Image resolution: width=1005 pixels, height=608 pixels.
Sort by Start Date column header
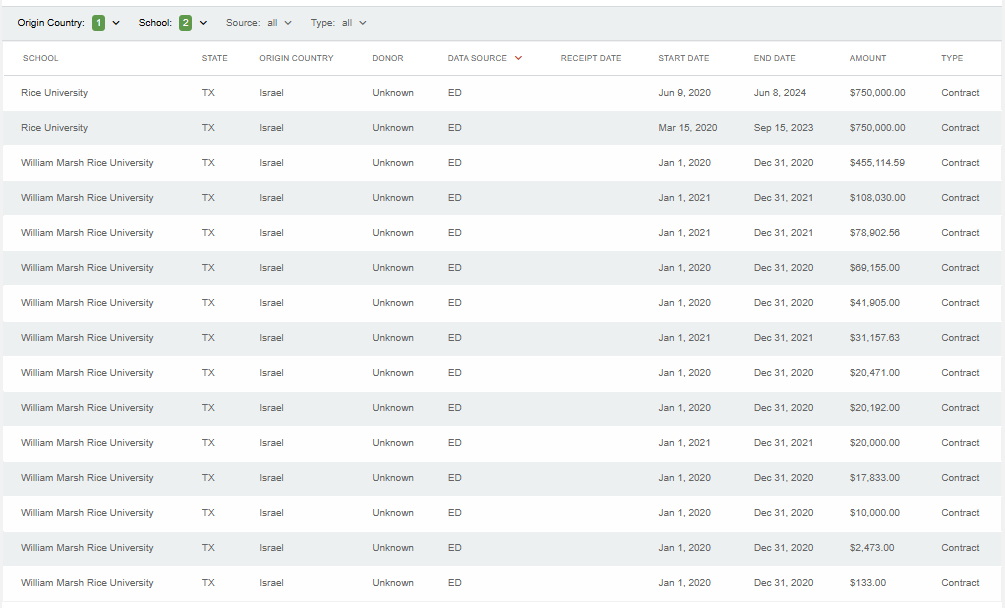[x=684, y=58]
